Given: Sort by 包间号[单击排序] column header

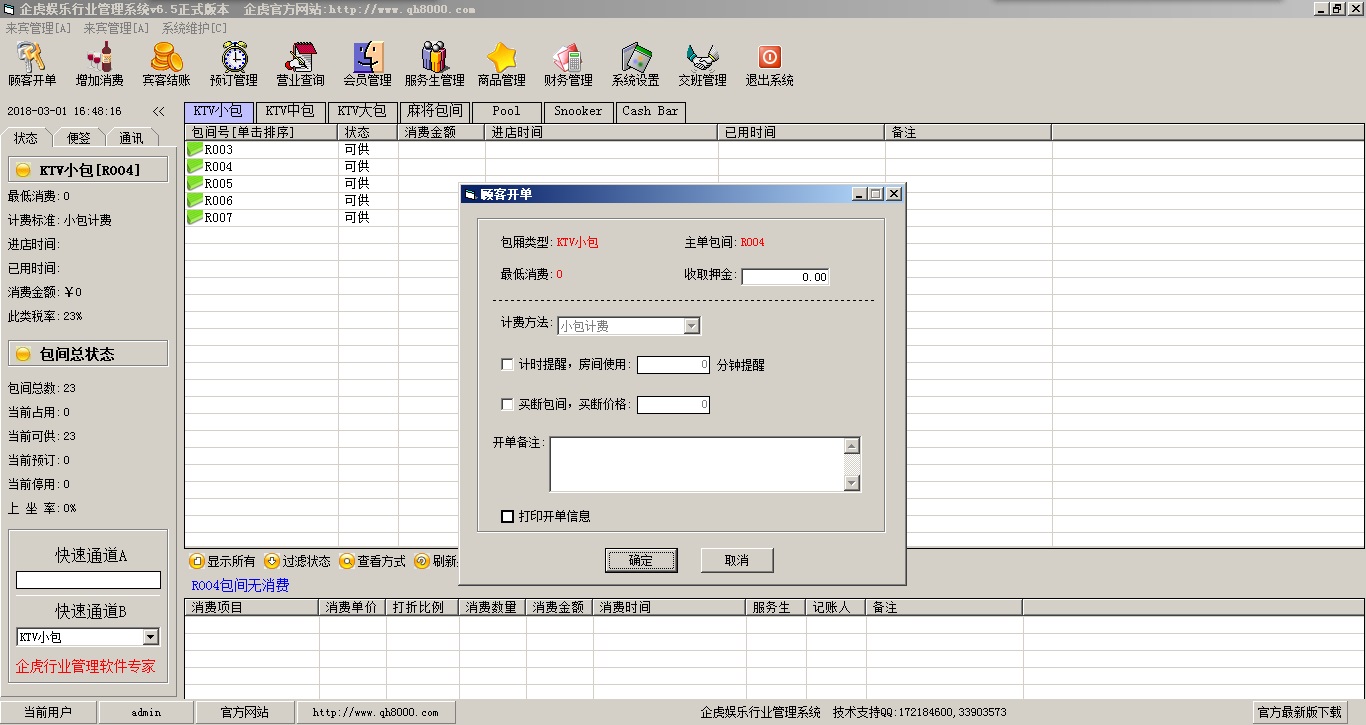Looking at the screenshot, I should click(x=261, y=132).
